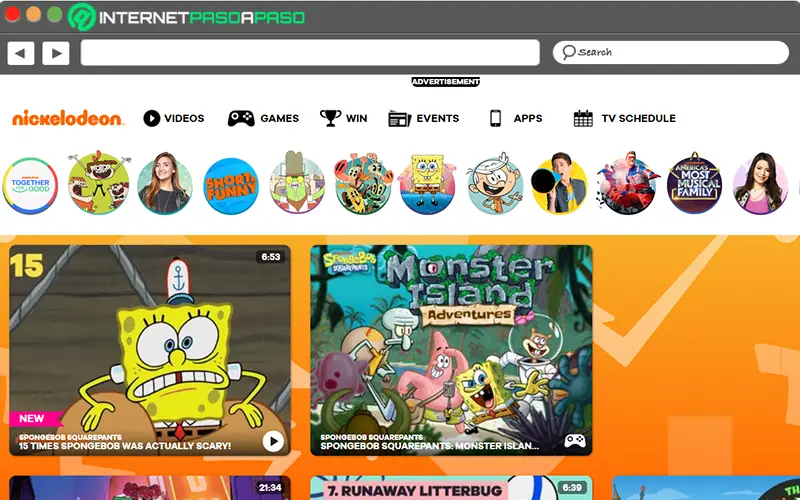The height and width of the screenshot is (500, 800).
Task: Open the red superhero show circle
Action: [x=628, y=185]
